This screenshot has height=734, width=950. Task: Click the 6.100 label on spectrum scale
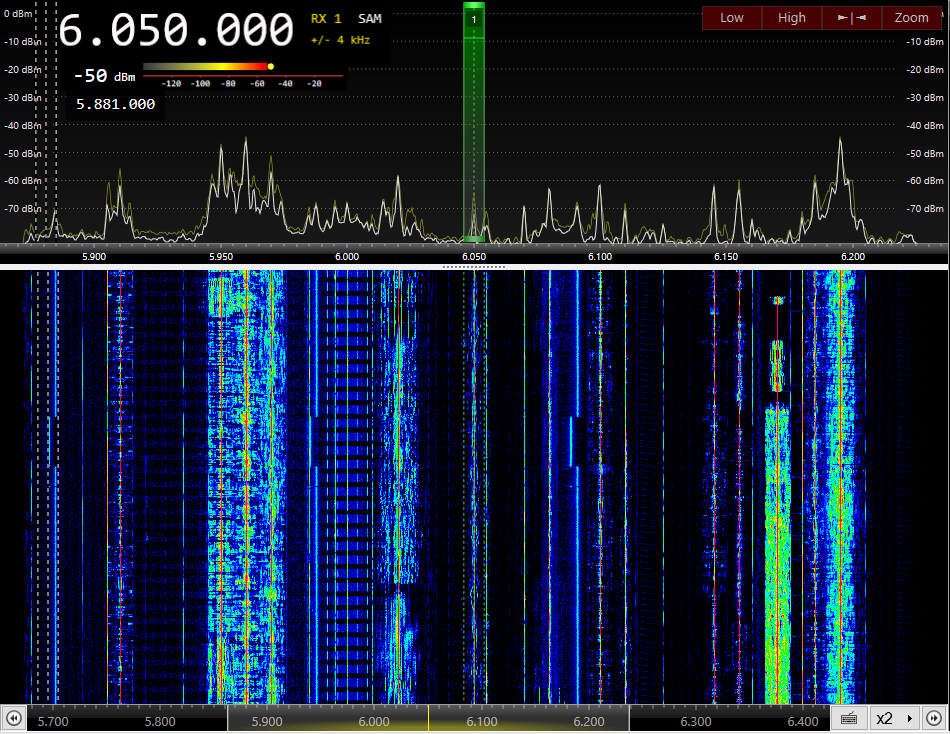tap(600, 256)
